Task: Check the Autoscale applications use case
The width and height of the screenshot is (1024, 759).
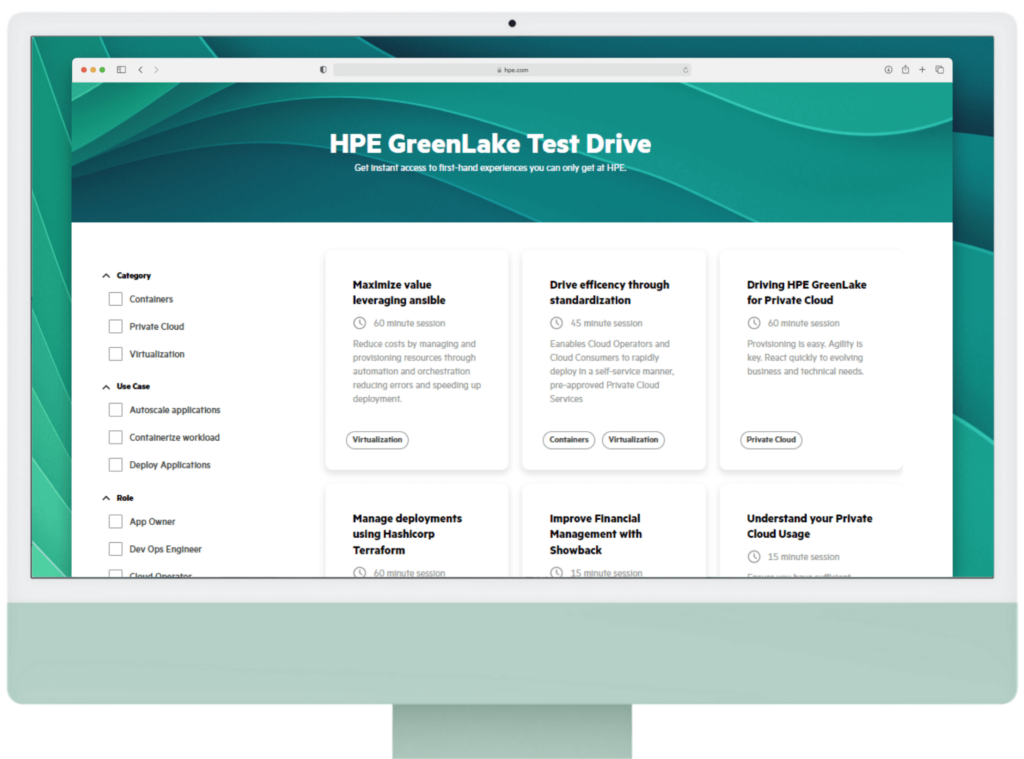Action: point(115,409)
